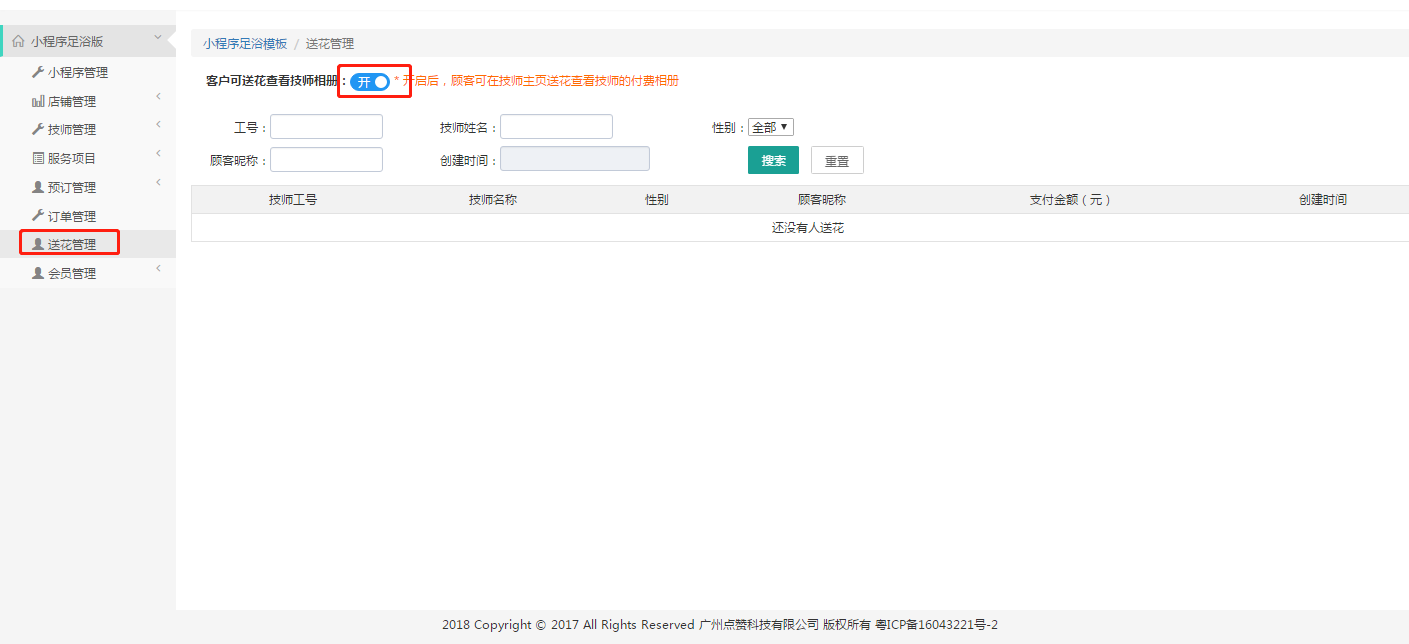Click the wrench icon for 订单管理
1409x644 pixels.
[38, 216]
